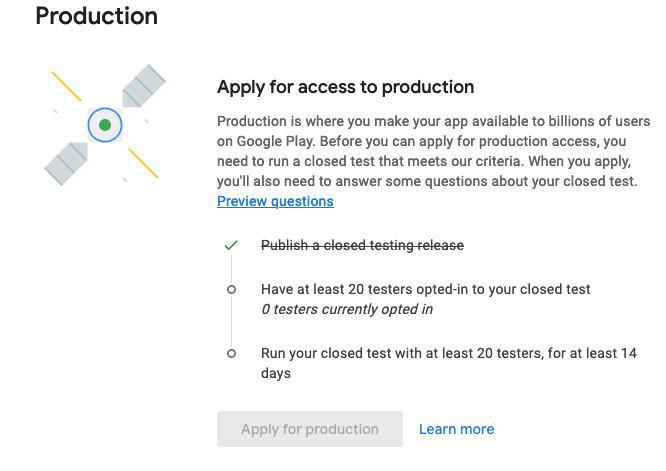Click connector line below the green checkmark
The width and height of the screenshot is (666, 471).
231,268
